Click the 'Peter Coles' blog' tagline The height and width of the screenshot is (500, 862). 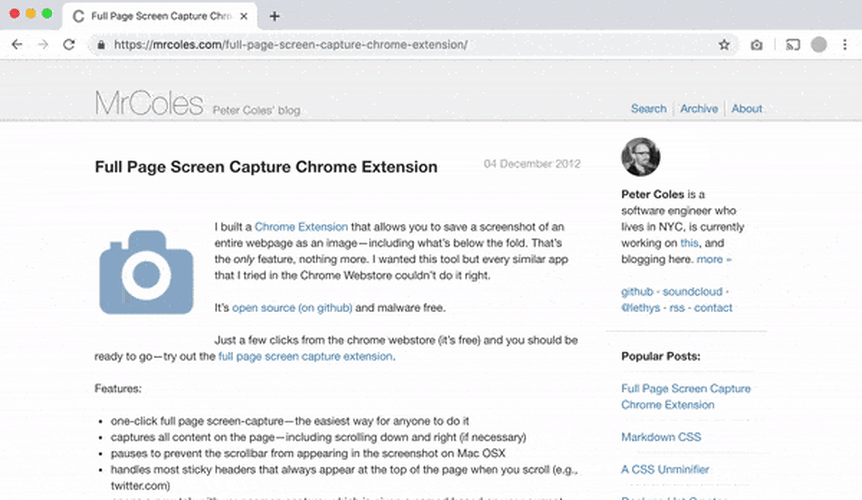coord(256,110)
